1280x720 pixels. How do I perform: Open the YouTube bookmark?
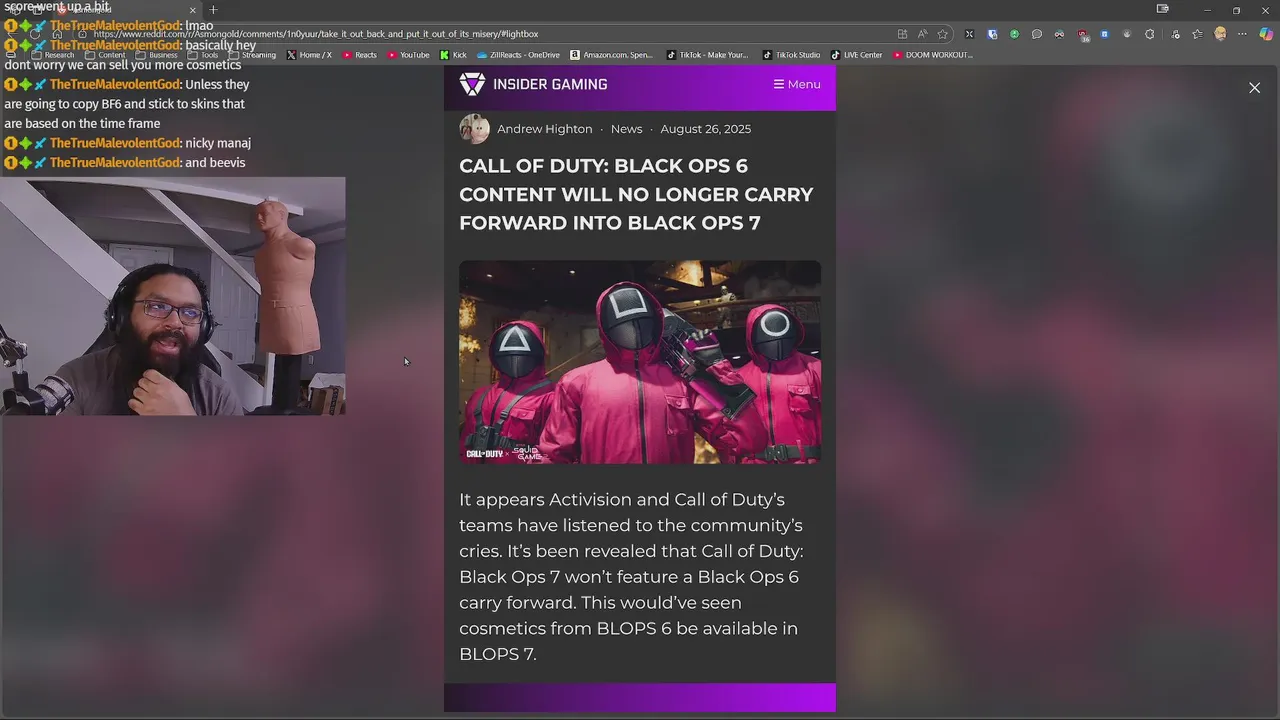(409, 55)
